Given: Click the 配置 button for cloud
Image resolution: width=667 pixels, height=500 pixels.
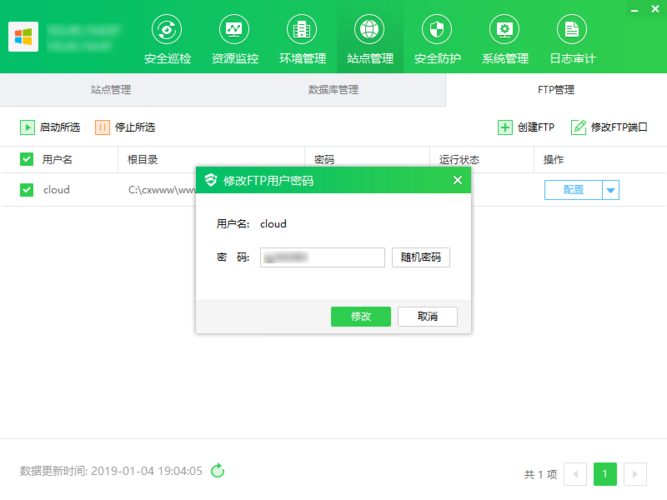Looking at the screenshot, I should click(x=573, y=190).
